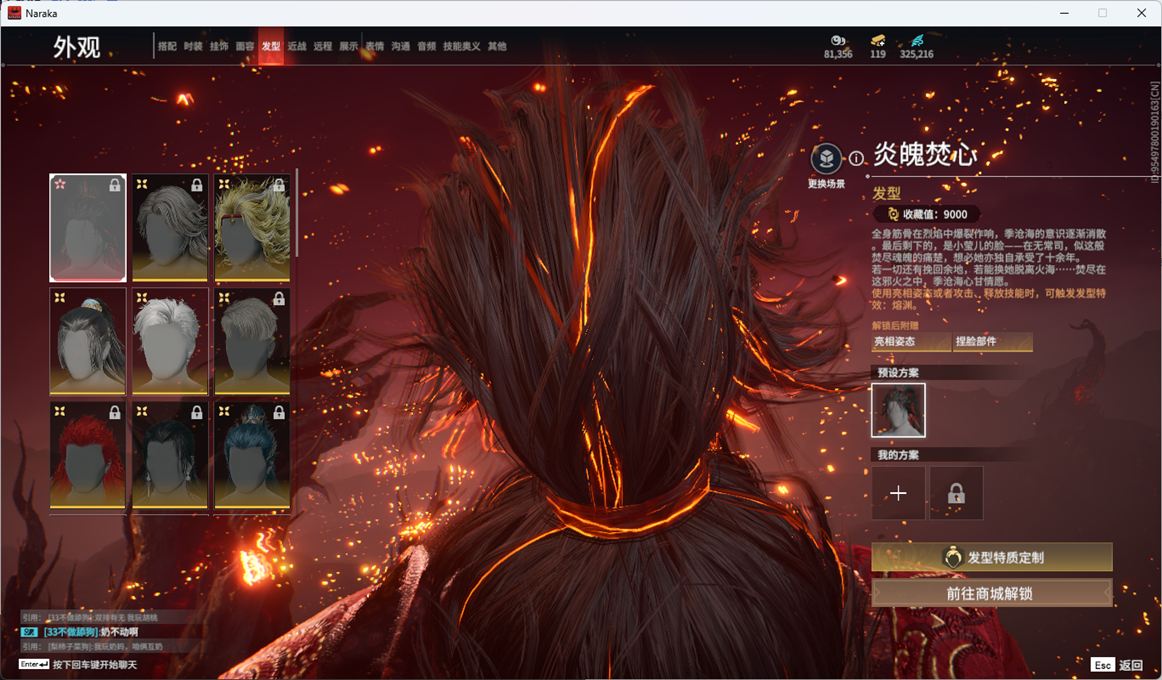Viewport: 1162px width, 680px height.
Task: Click the locked scheme slot under 我的方案
Action: (x=957, y=493)
